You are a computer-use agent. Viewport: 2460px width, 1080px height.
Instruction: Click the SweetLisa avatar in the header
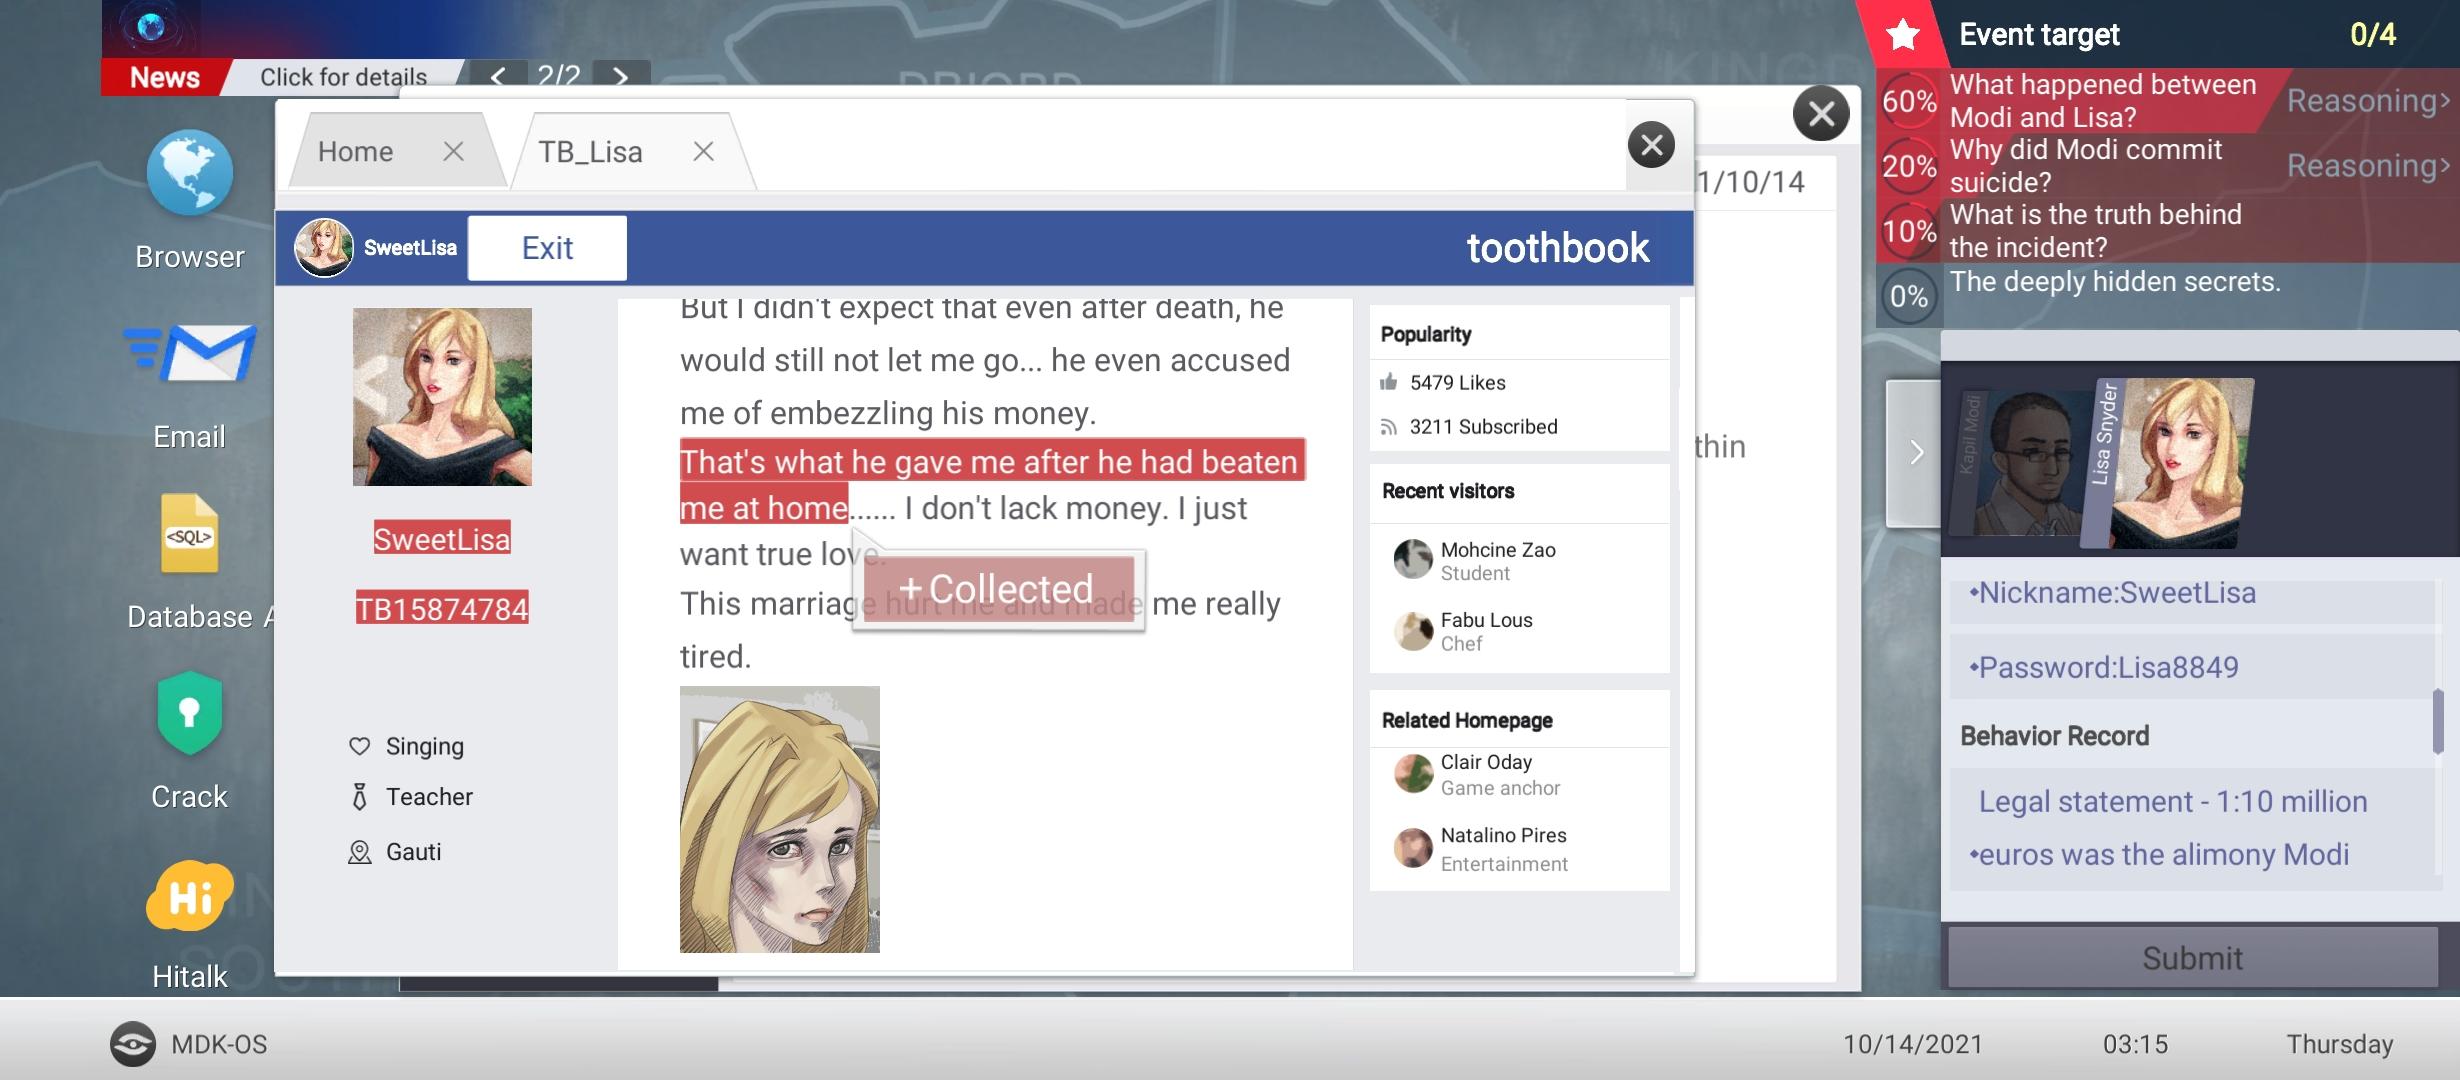(x=323, y=248)
